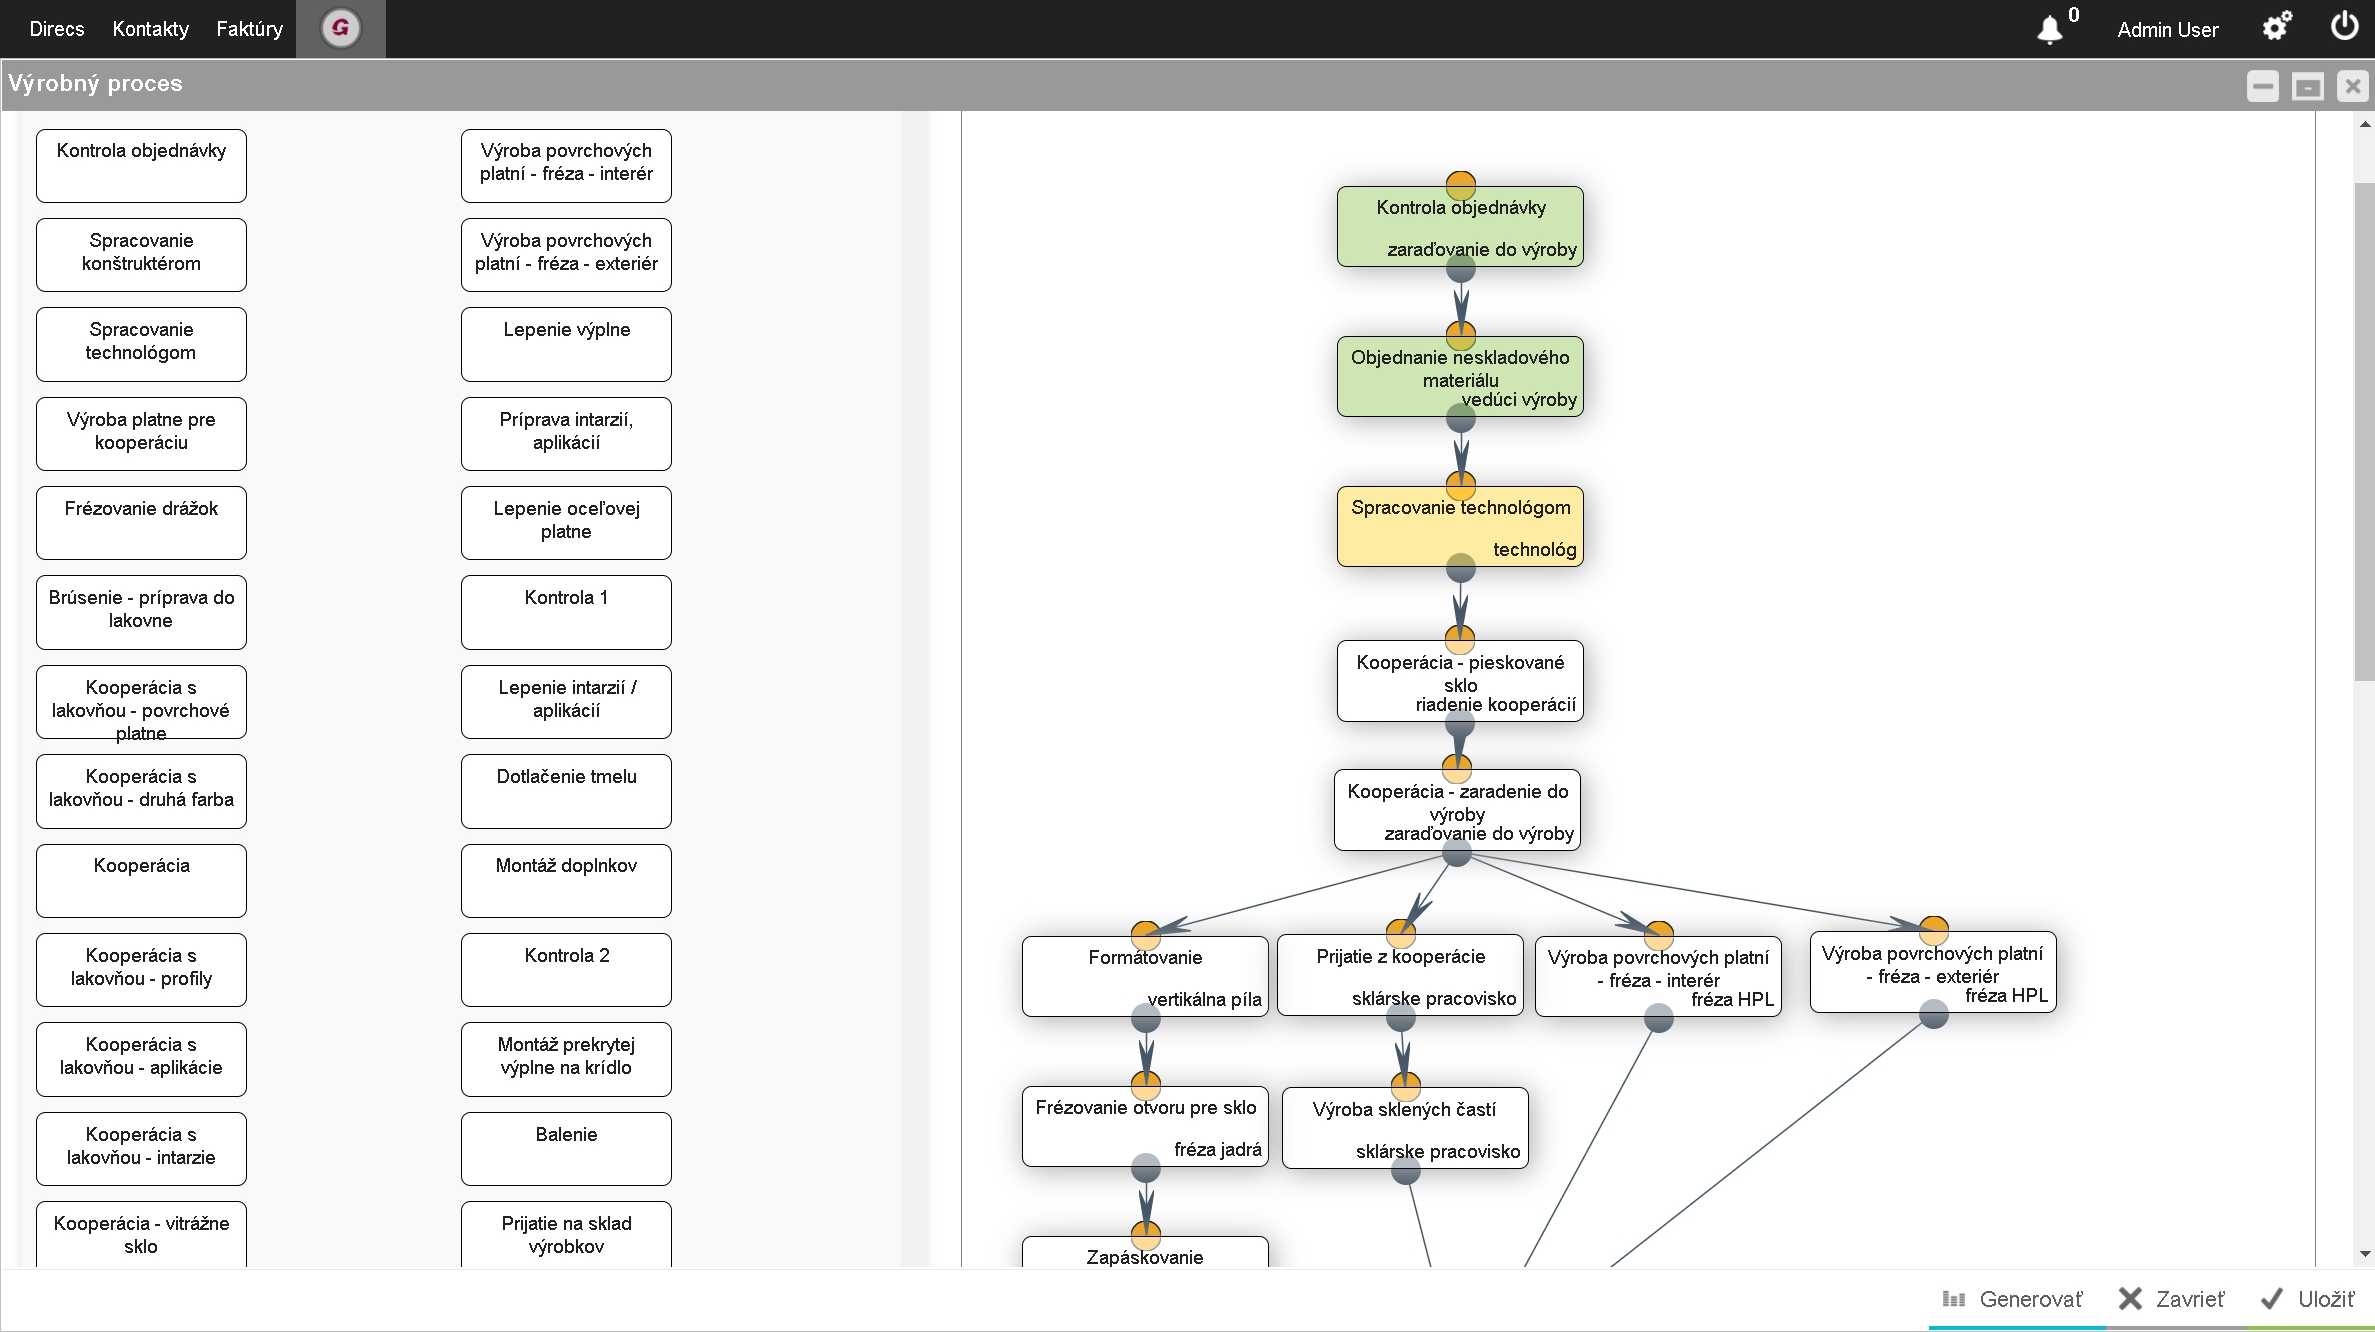Image resolution: width=2375 pixels, height=1332 pixels.
Task: Select Lepenie intarzií / aplikácií item
Action: point(566,702)
